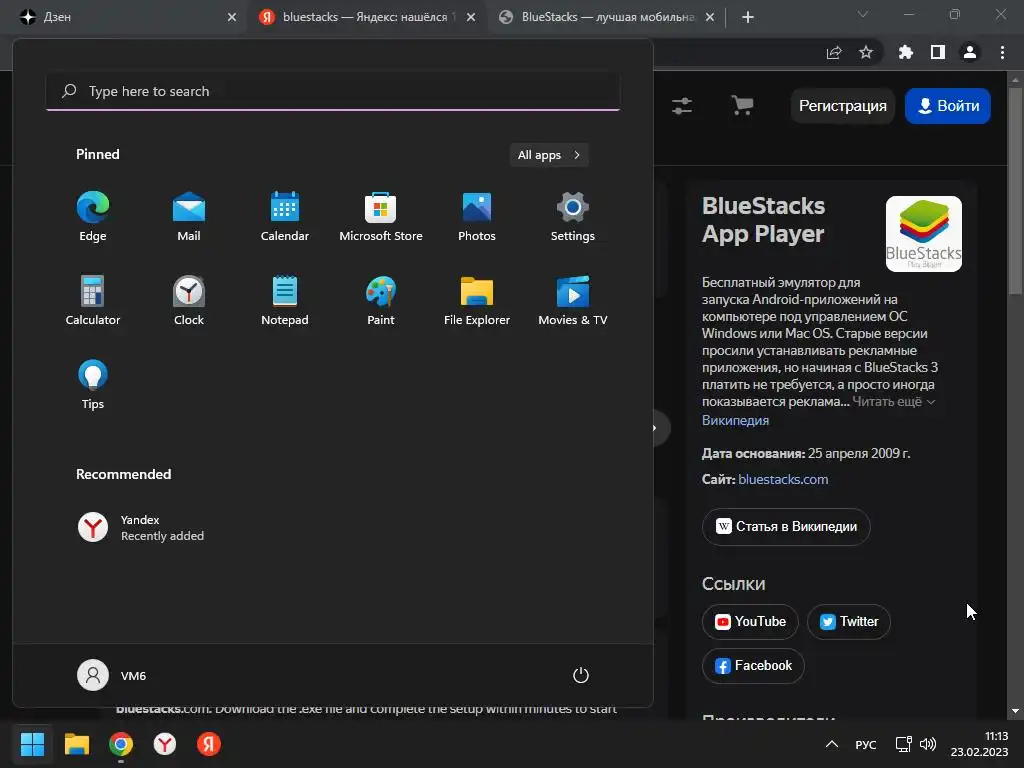The width and height of the screenshot is (1024, 768).
Task: Expand description with Читать ещё
Action: click(x=893, y=402)
